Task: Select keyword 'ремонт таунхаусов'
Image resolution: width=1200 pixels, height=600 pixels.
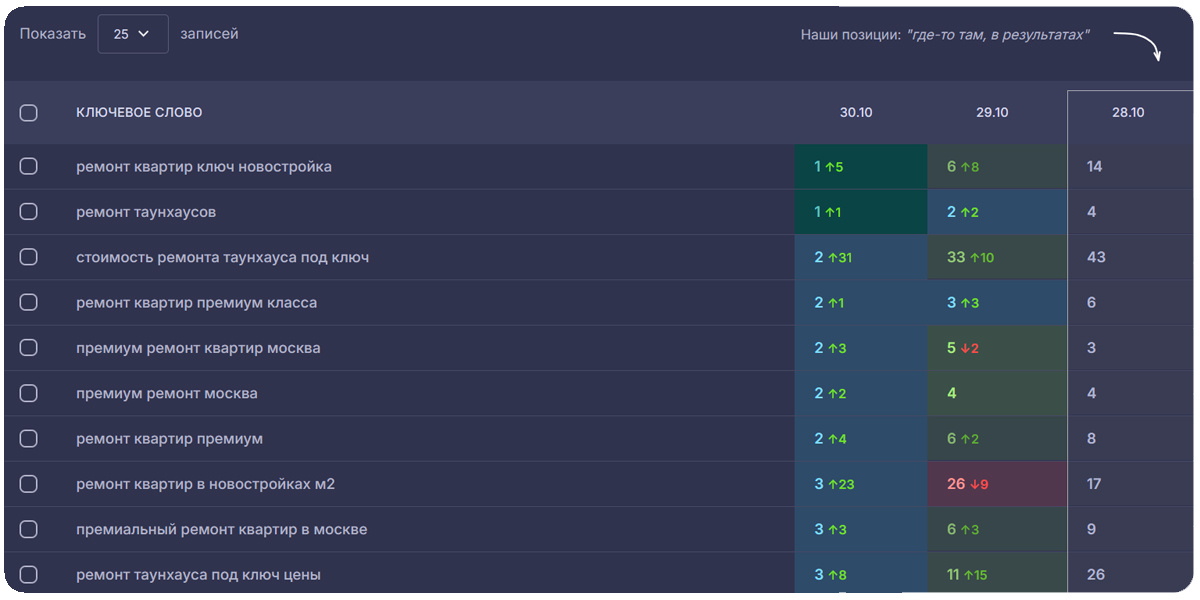Action: (146, 212)
